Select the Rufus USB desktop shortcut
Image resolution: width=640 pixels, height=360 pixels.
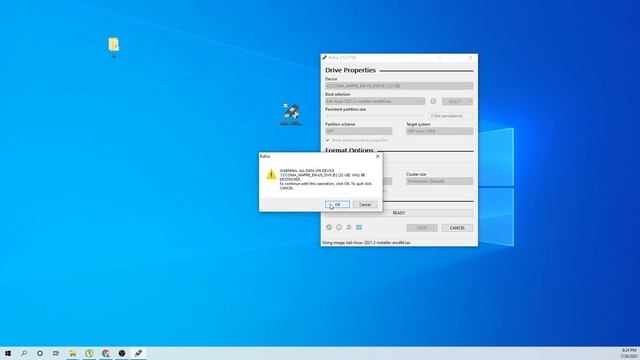(x=291, y=115)
